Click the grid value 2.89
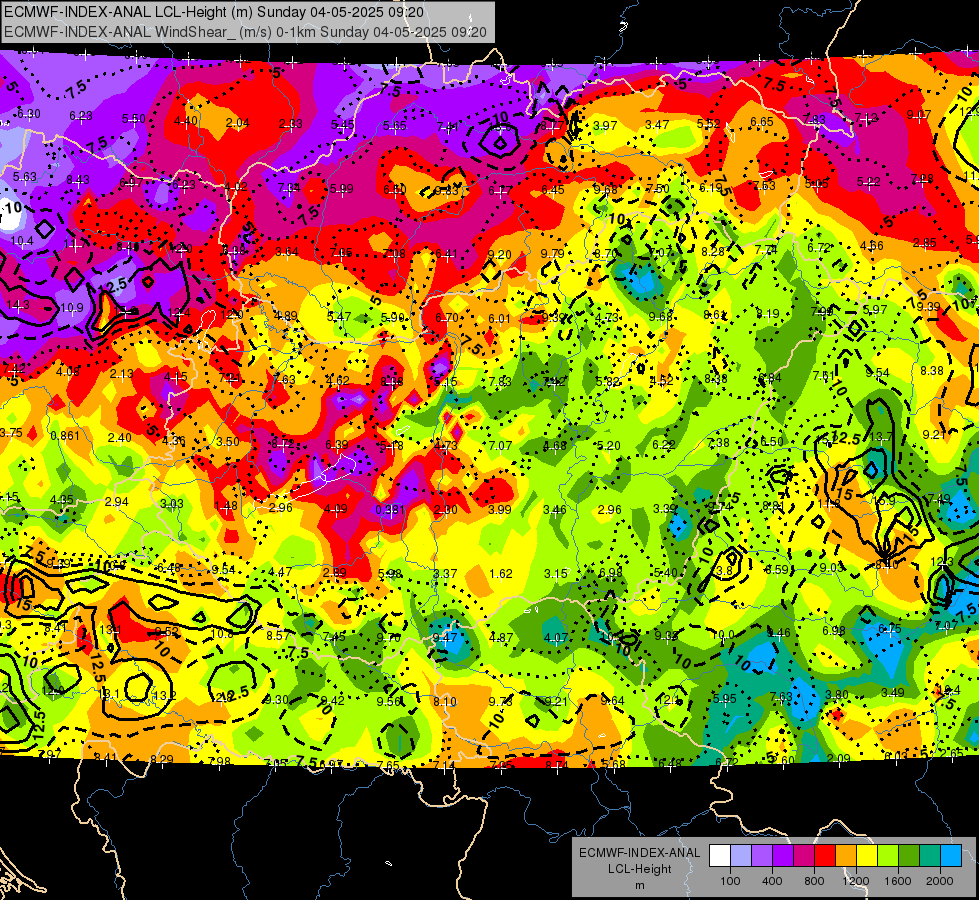Viewport: 979px width, 900px height. click(x=335, y=573)
